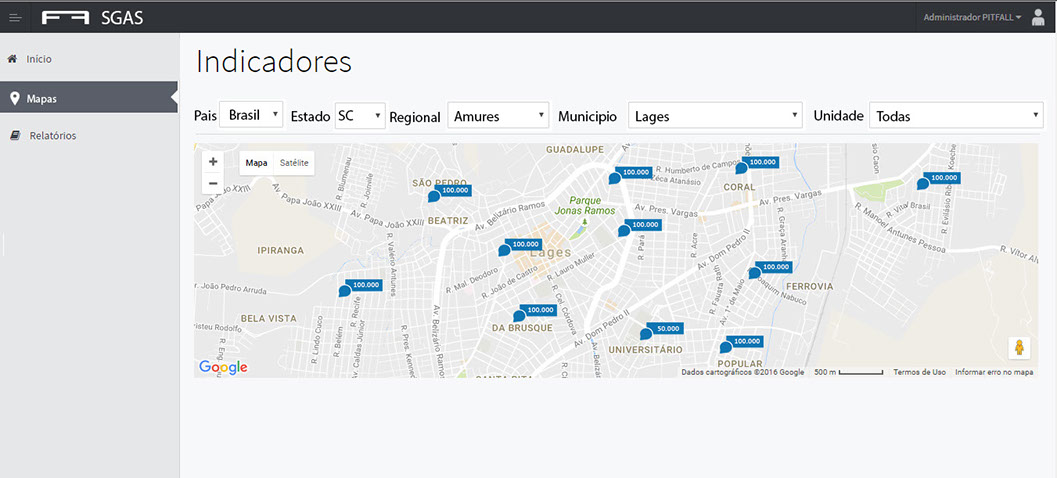The image size is (1057, 478).
Task: Select the marker near São Pedro
Action: [434, 196]
